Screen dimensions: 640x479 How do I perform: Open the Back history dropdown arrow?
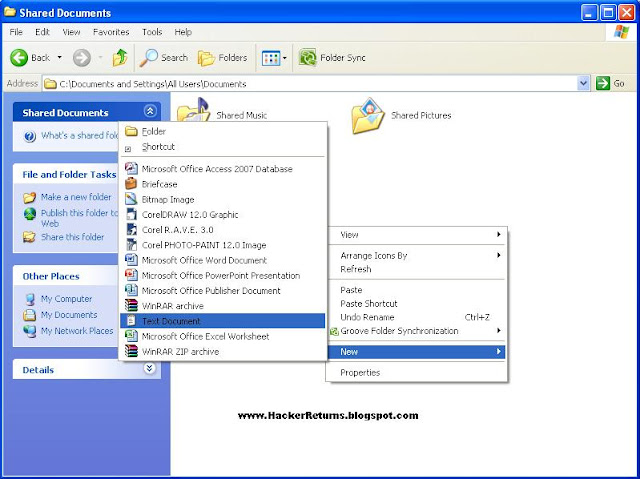(x=60, y=58)
